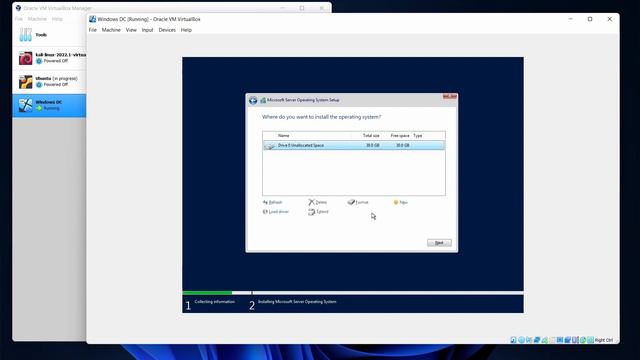Click the hard disk activity status icon
This screenshot has width=640, height=360.
[513, 340]
